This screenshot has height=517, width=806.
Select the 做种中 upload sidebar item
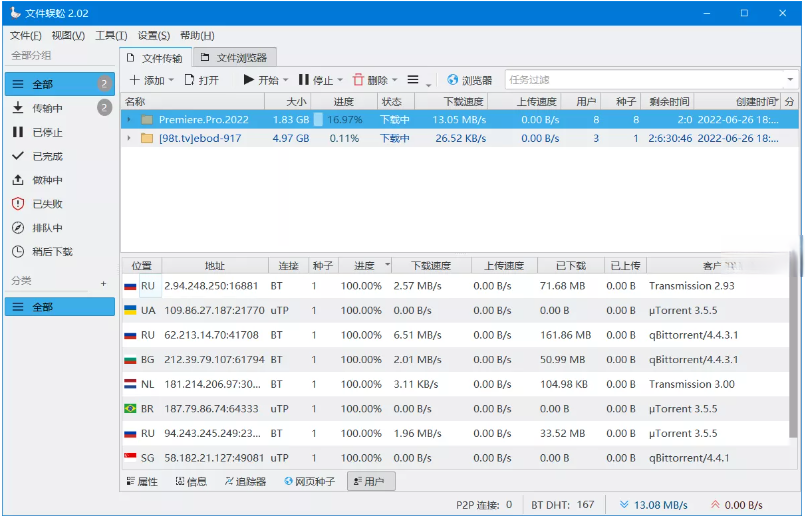[x=60, y=180]
